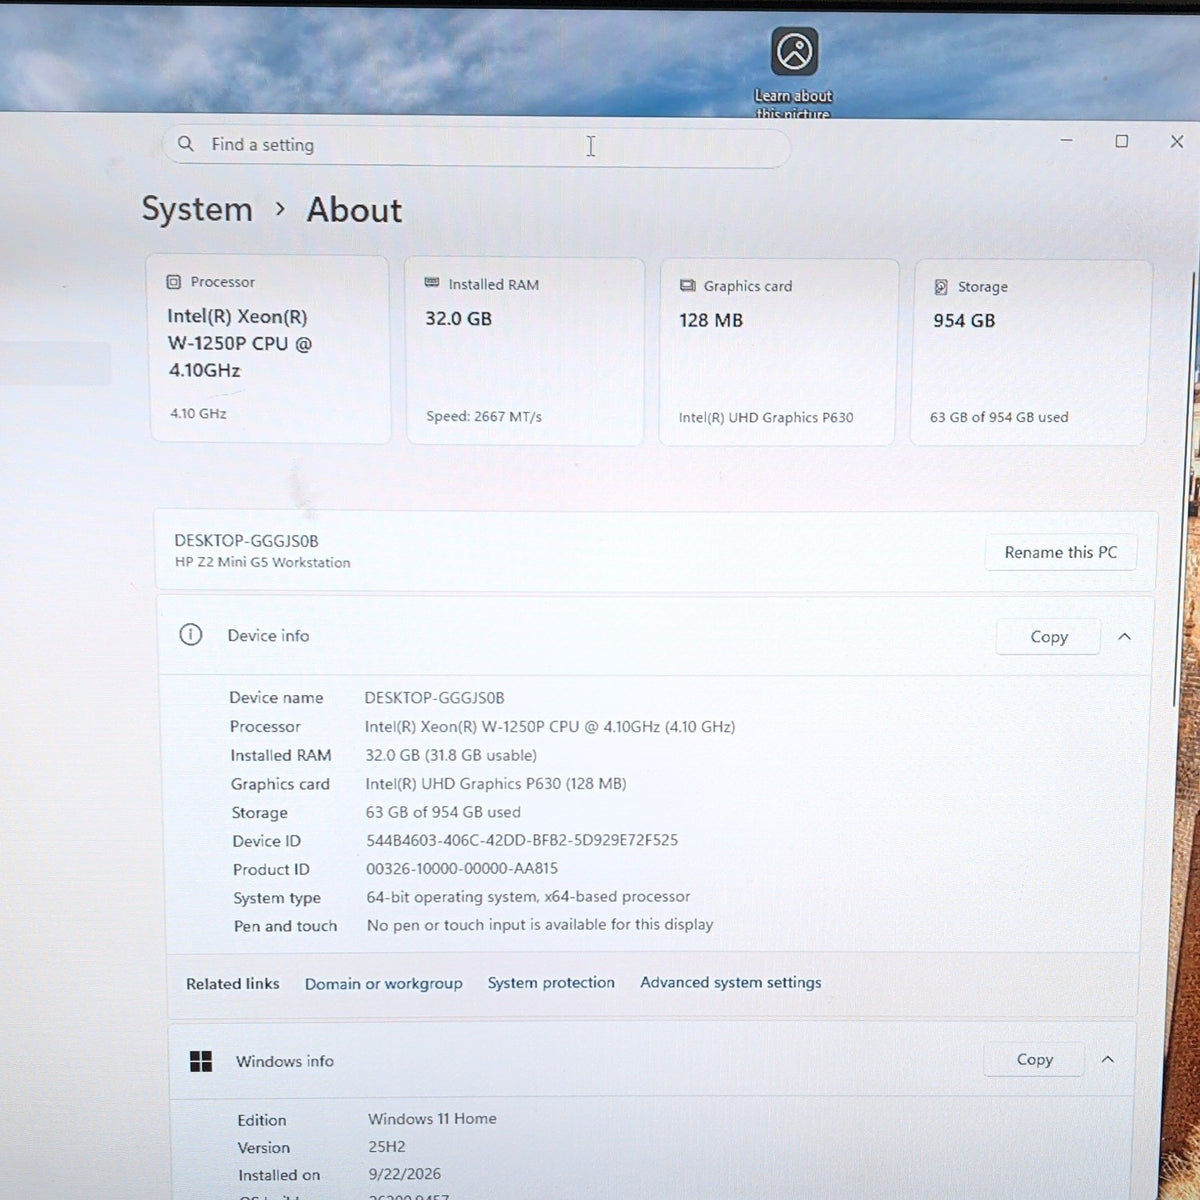1200x1200 pixels.
Task: Select the Installed RAM 32.0 GB card
Action: click(x=524, y=351)
